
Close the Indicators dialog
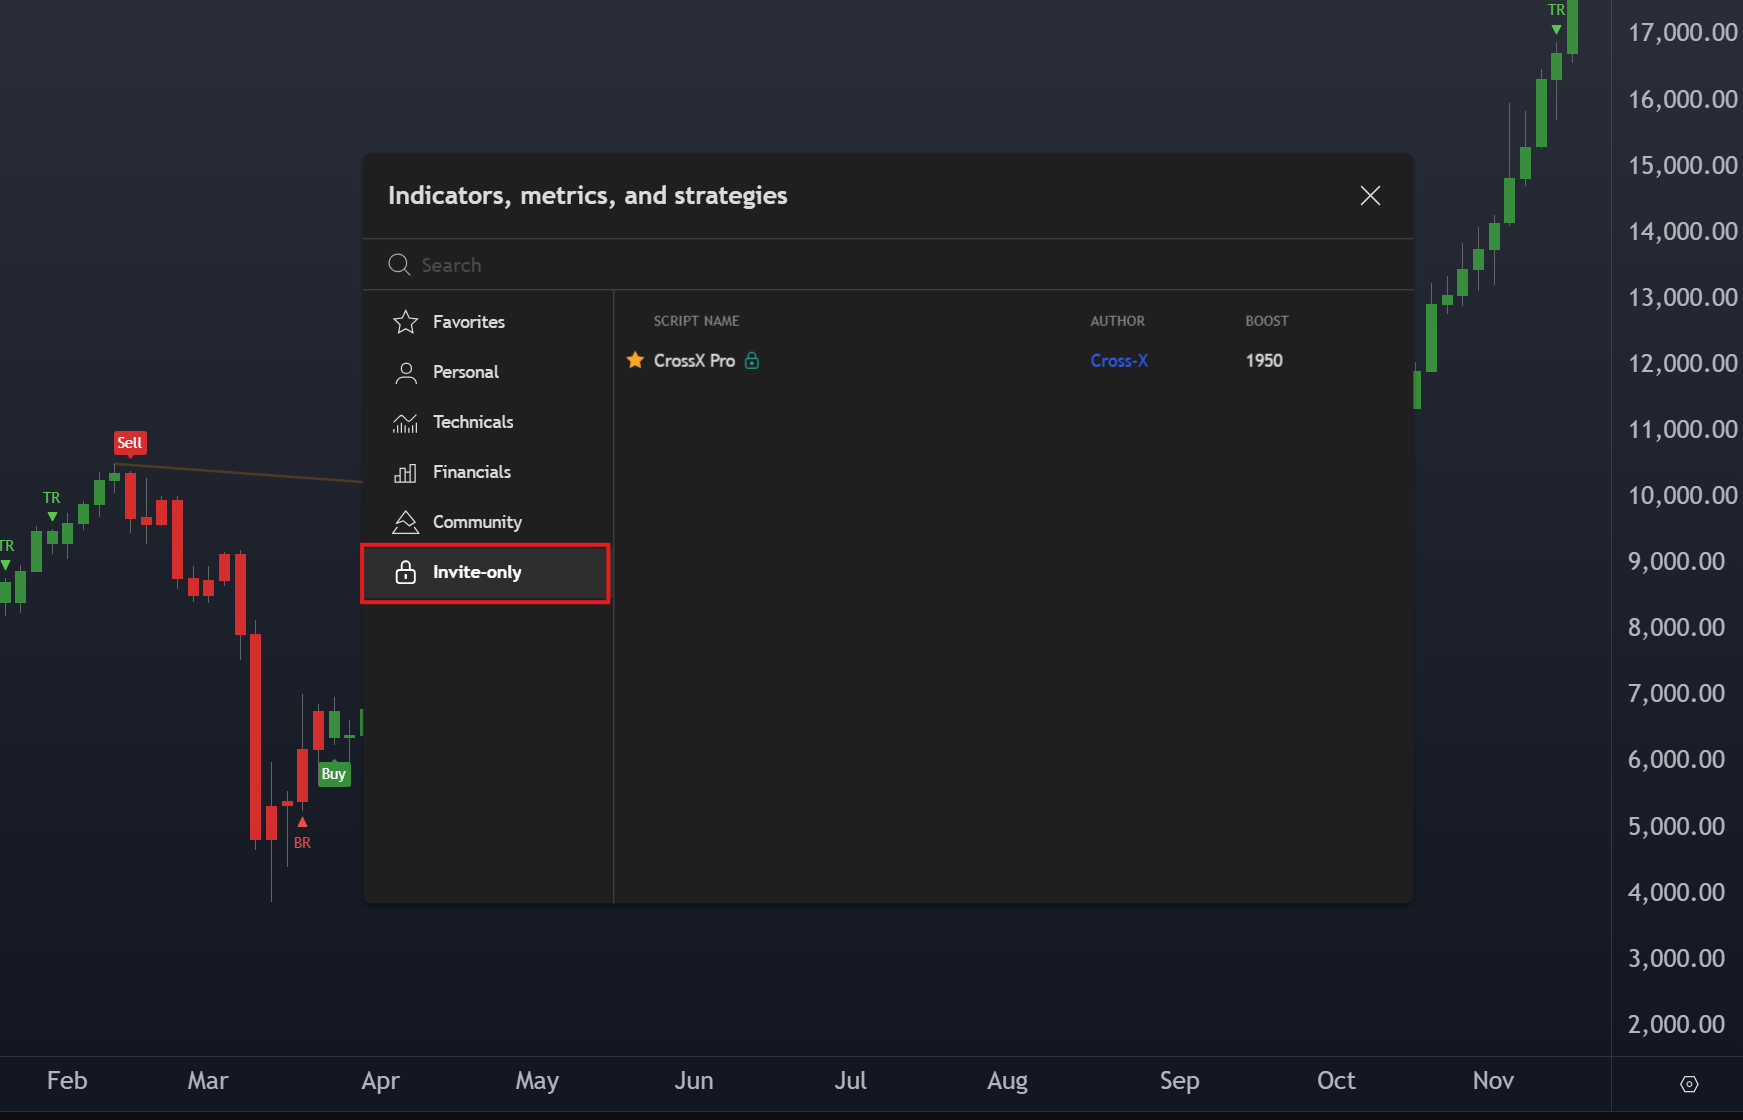[1370, 196]
